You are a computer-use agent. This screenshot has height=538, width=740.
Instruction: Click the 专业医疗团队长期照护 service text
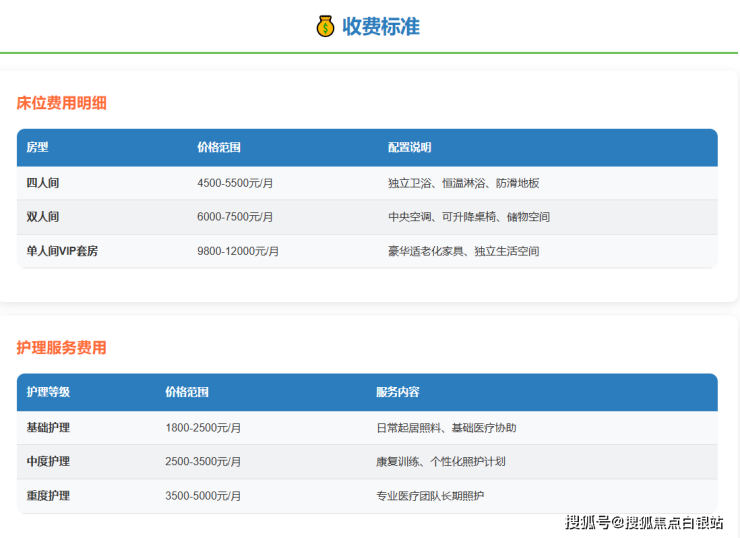point(430,496)
